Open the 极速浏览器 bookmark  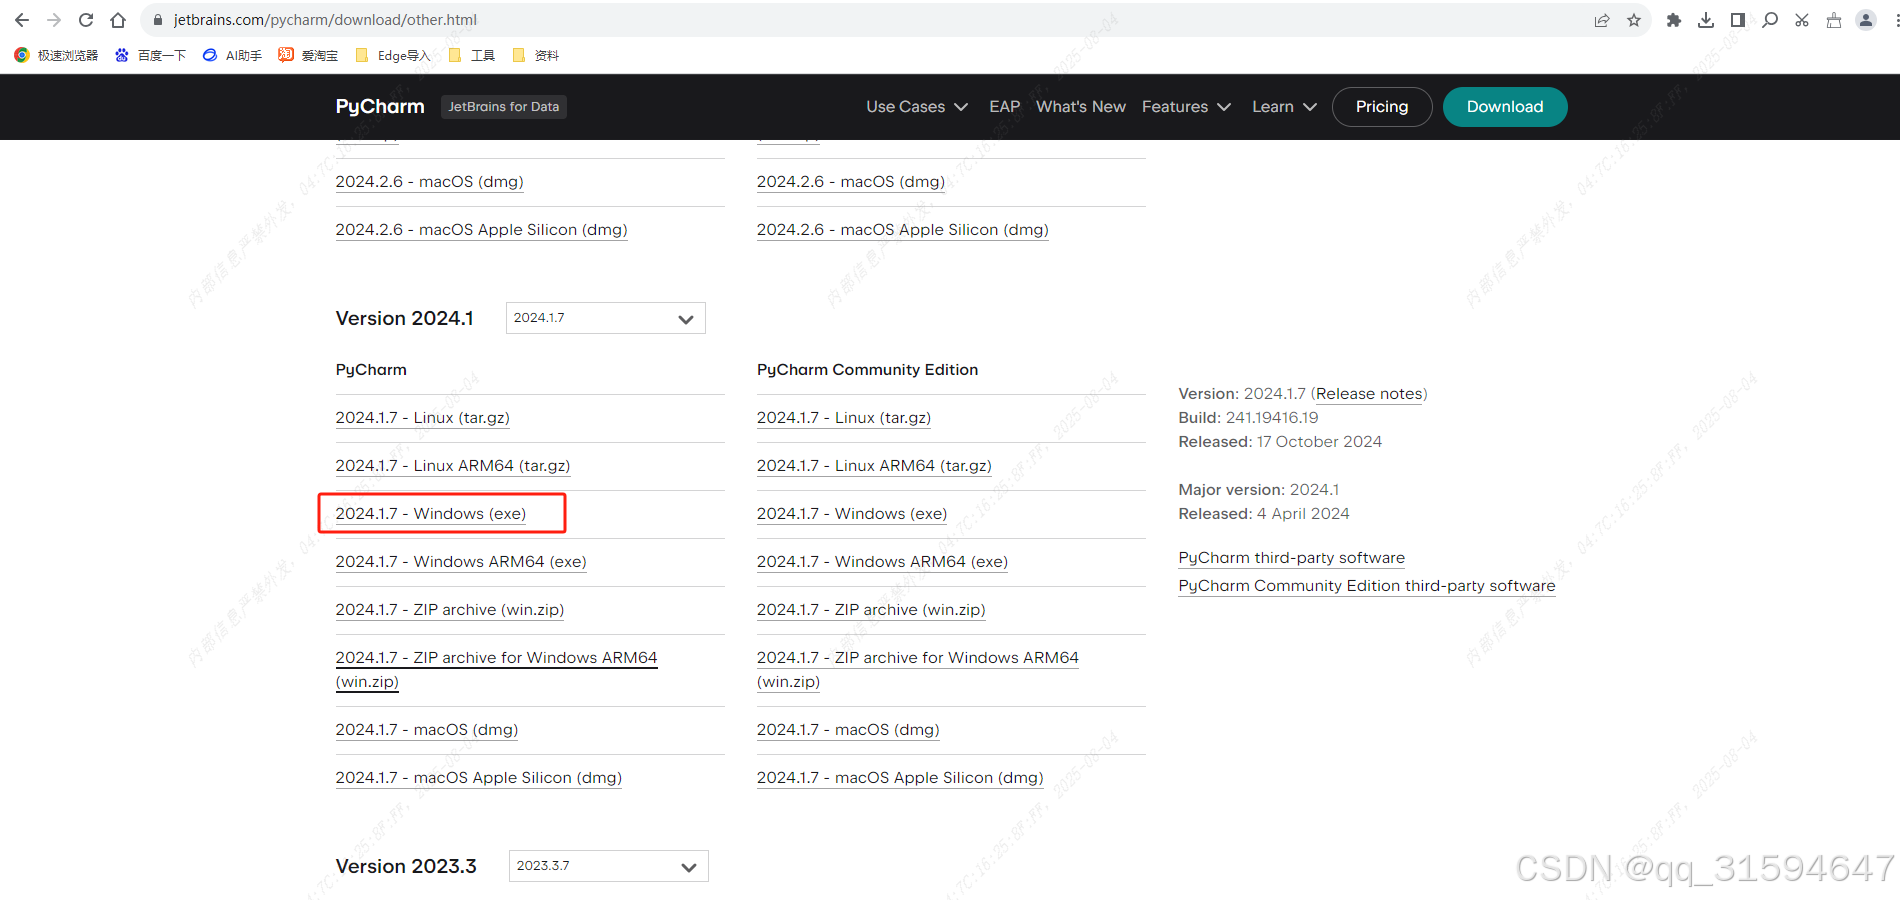coord(56,55)
